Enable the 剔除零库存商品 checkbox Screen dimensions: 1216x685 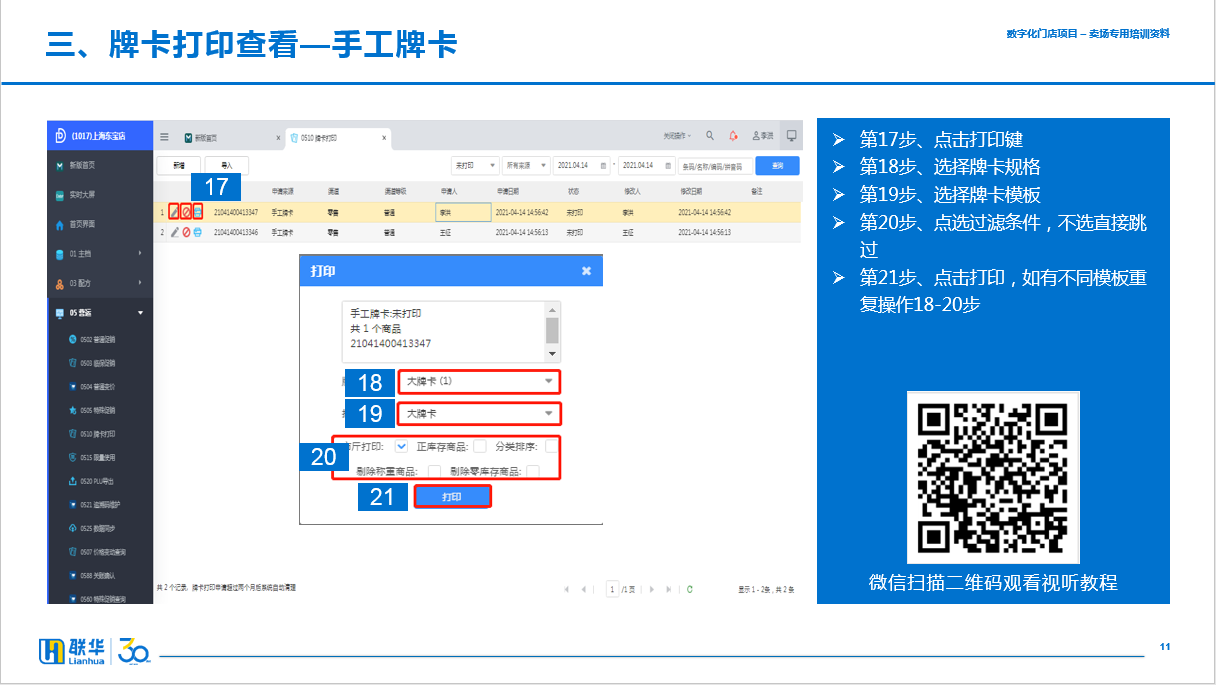(533, 471)
